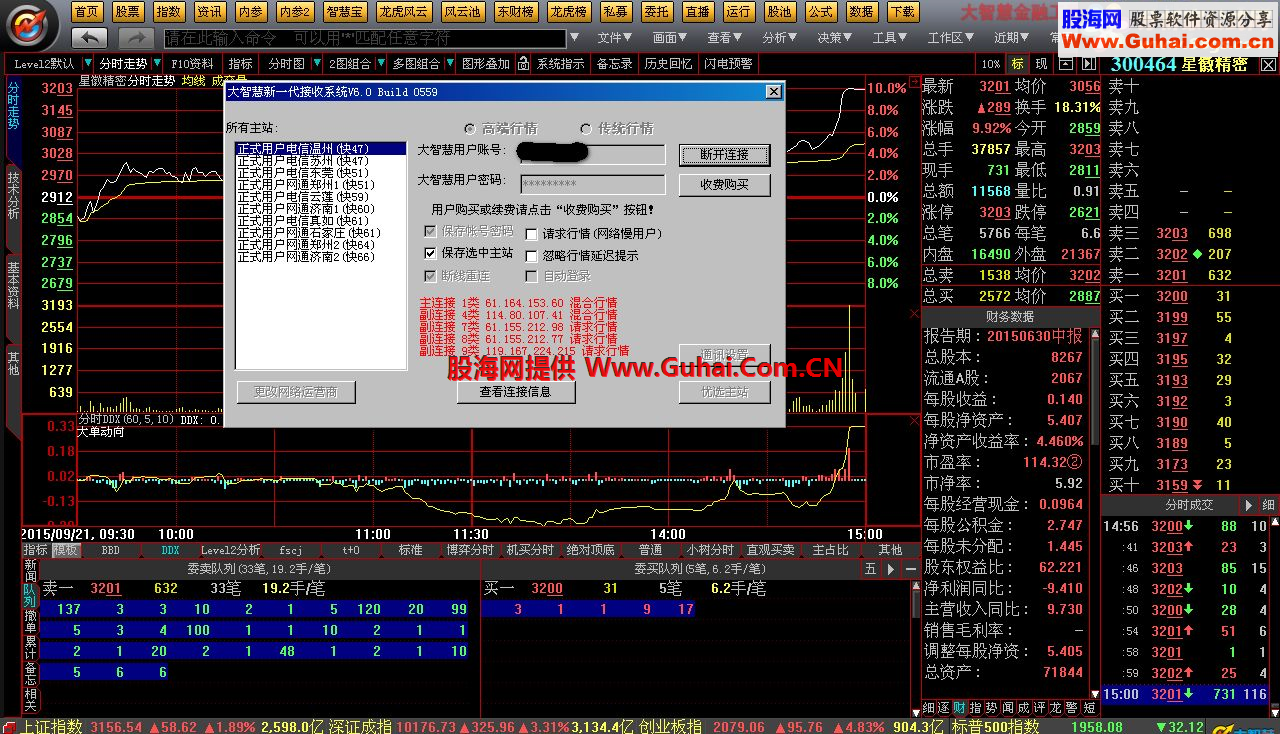Select the 高端行情 radio button
This screenshot has width=1280, height=734.
(470, 129)
